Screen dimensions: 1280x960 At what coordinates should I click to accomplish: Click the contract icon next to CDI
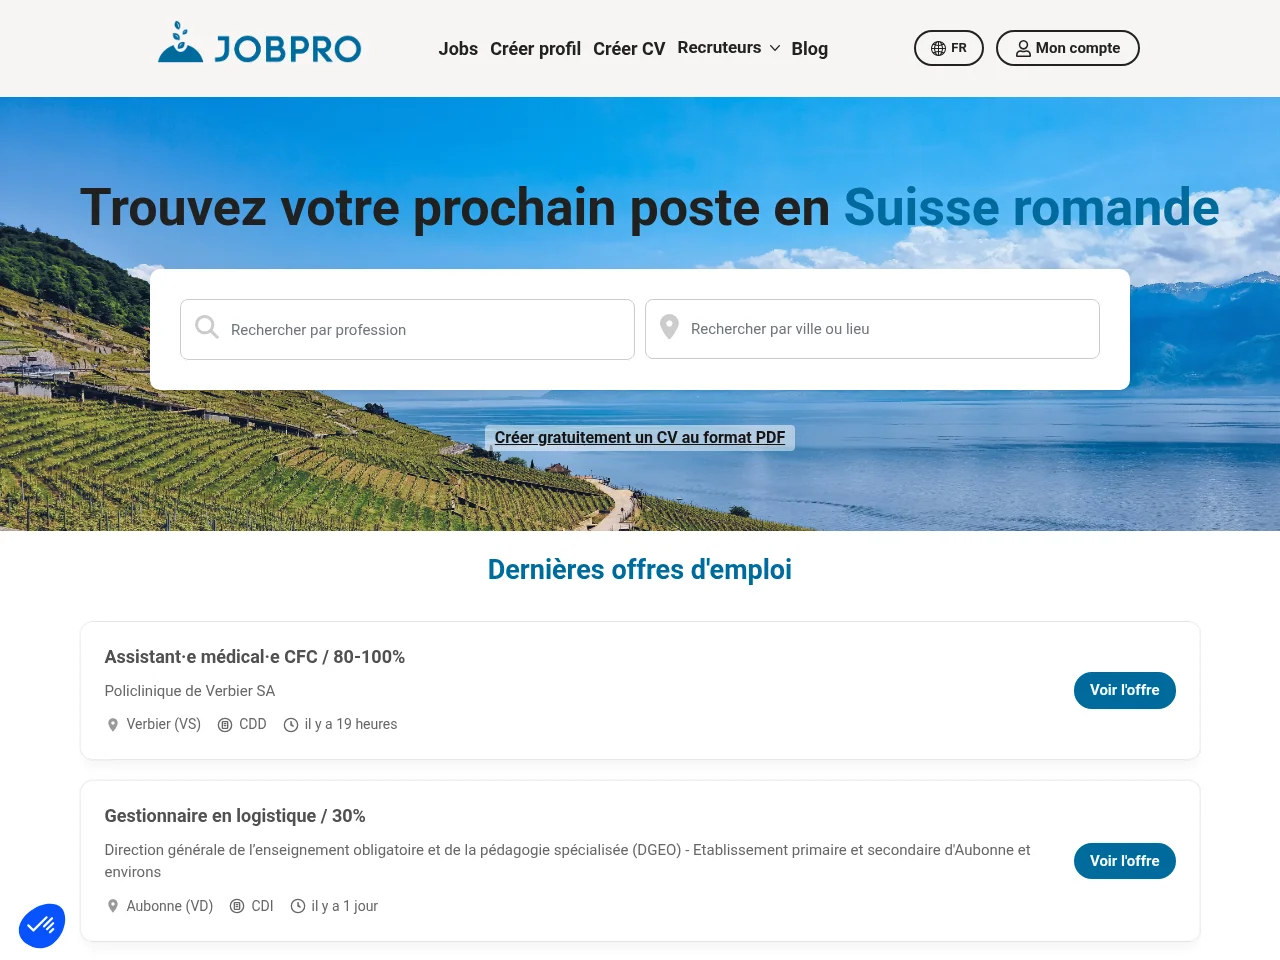pyautogui.click(x=237, y=906)
